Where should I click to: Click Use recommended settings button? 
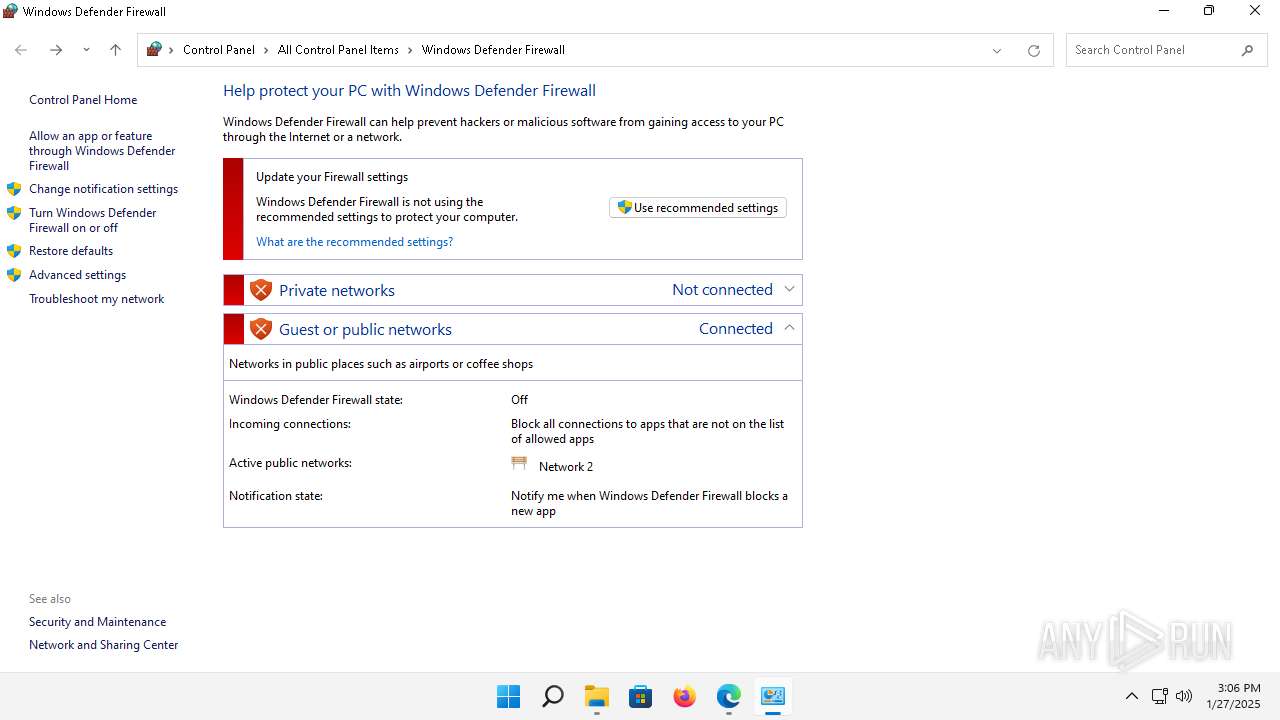(x=698, y=208)
